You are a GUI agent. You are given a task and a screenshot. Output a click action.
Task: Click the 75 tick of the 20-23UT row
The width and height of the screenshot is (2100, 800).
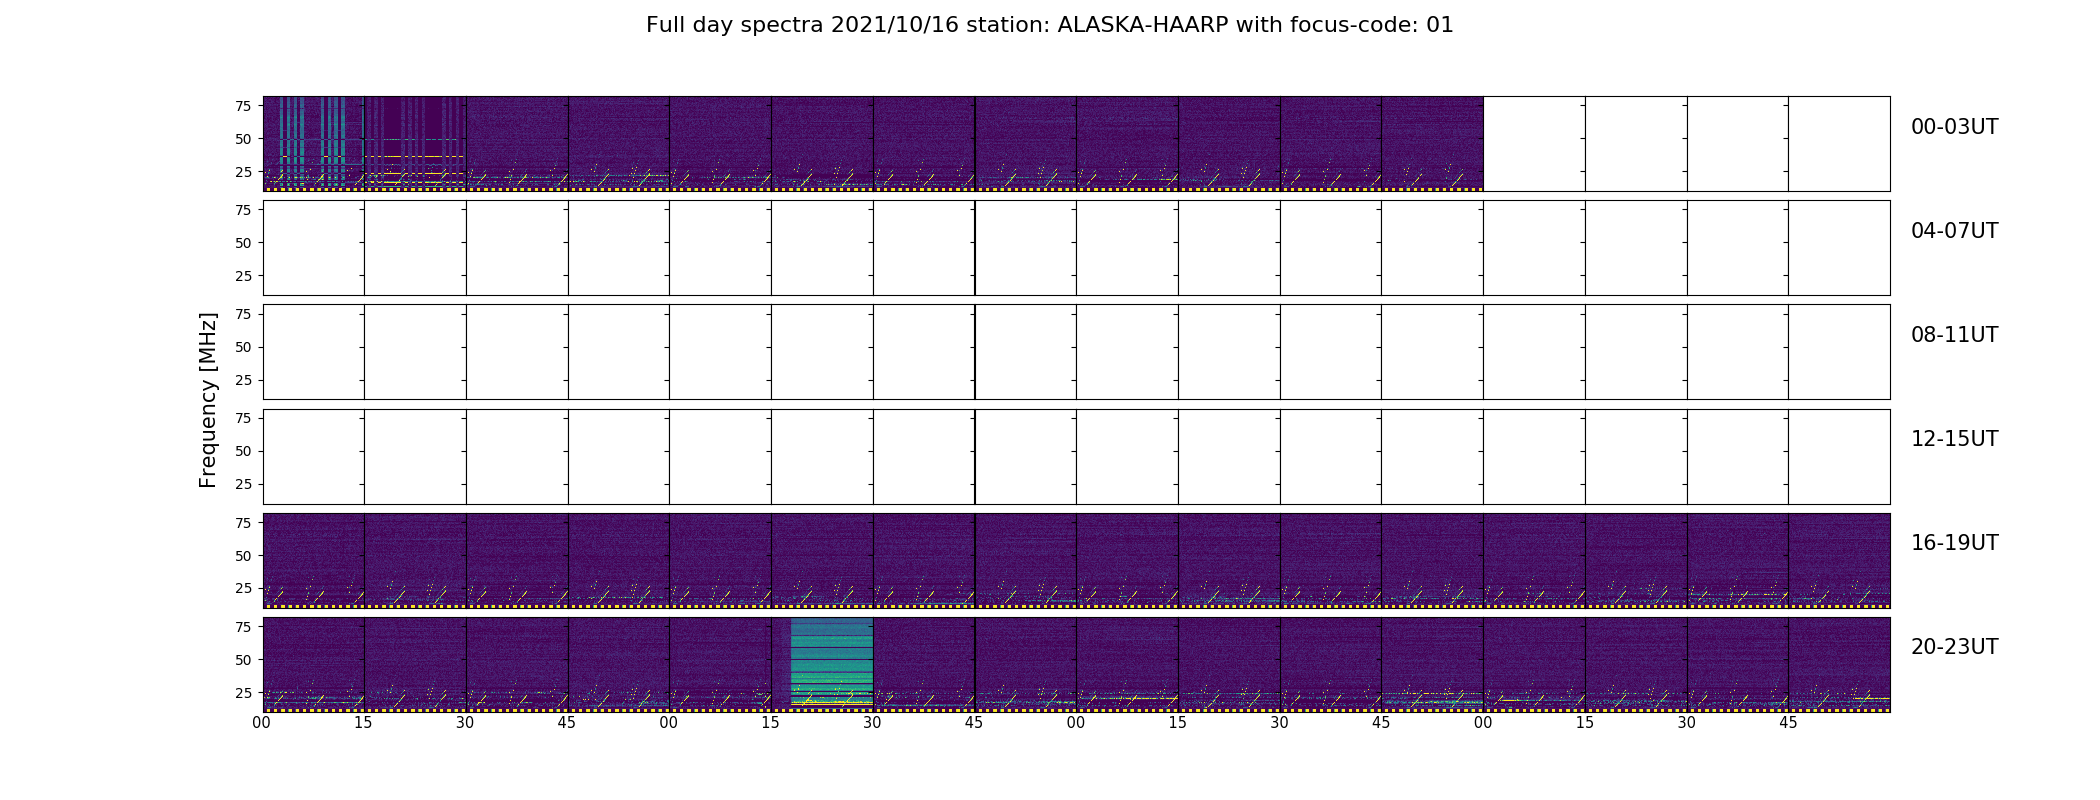243,626
